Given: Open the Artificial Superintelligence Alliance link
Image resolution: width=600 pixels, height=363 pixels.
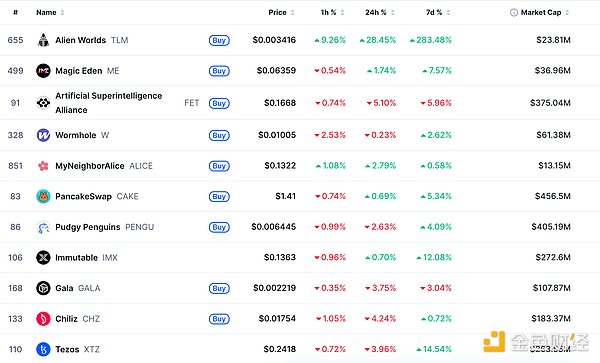Looking at the screenshot, I should 109,103.
